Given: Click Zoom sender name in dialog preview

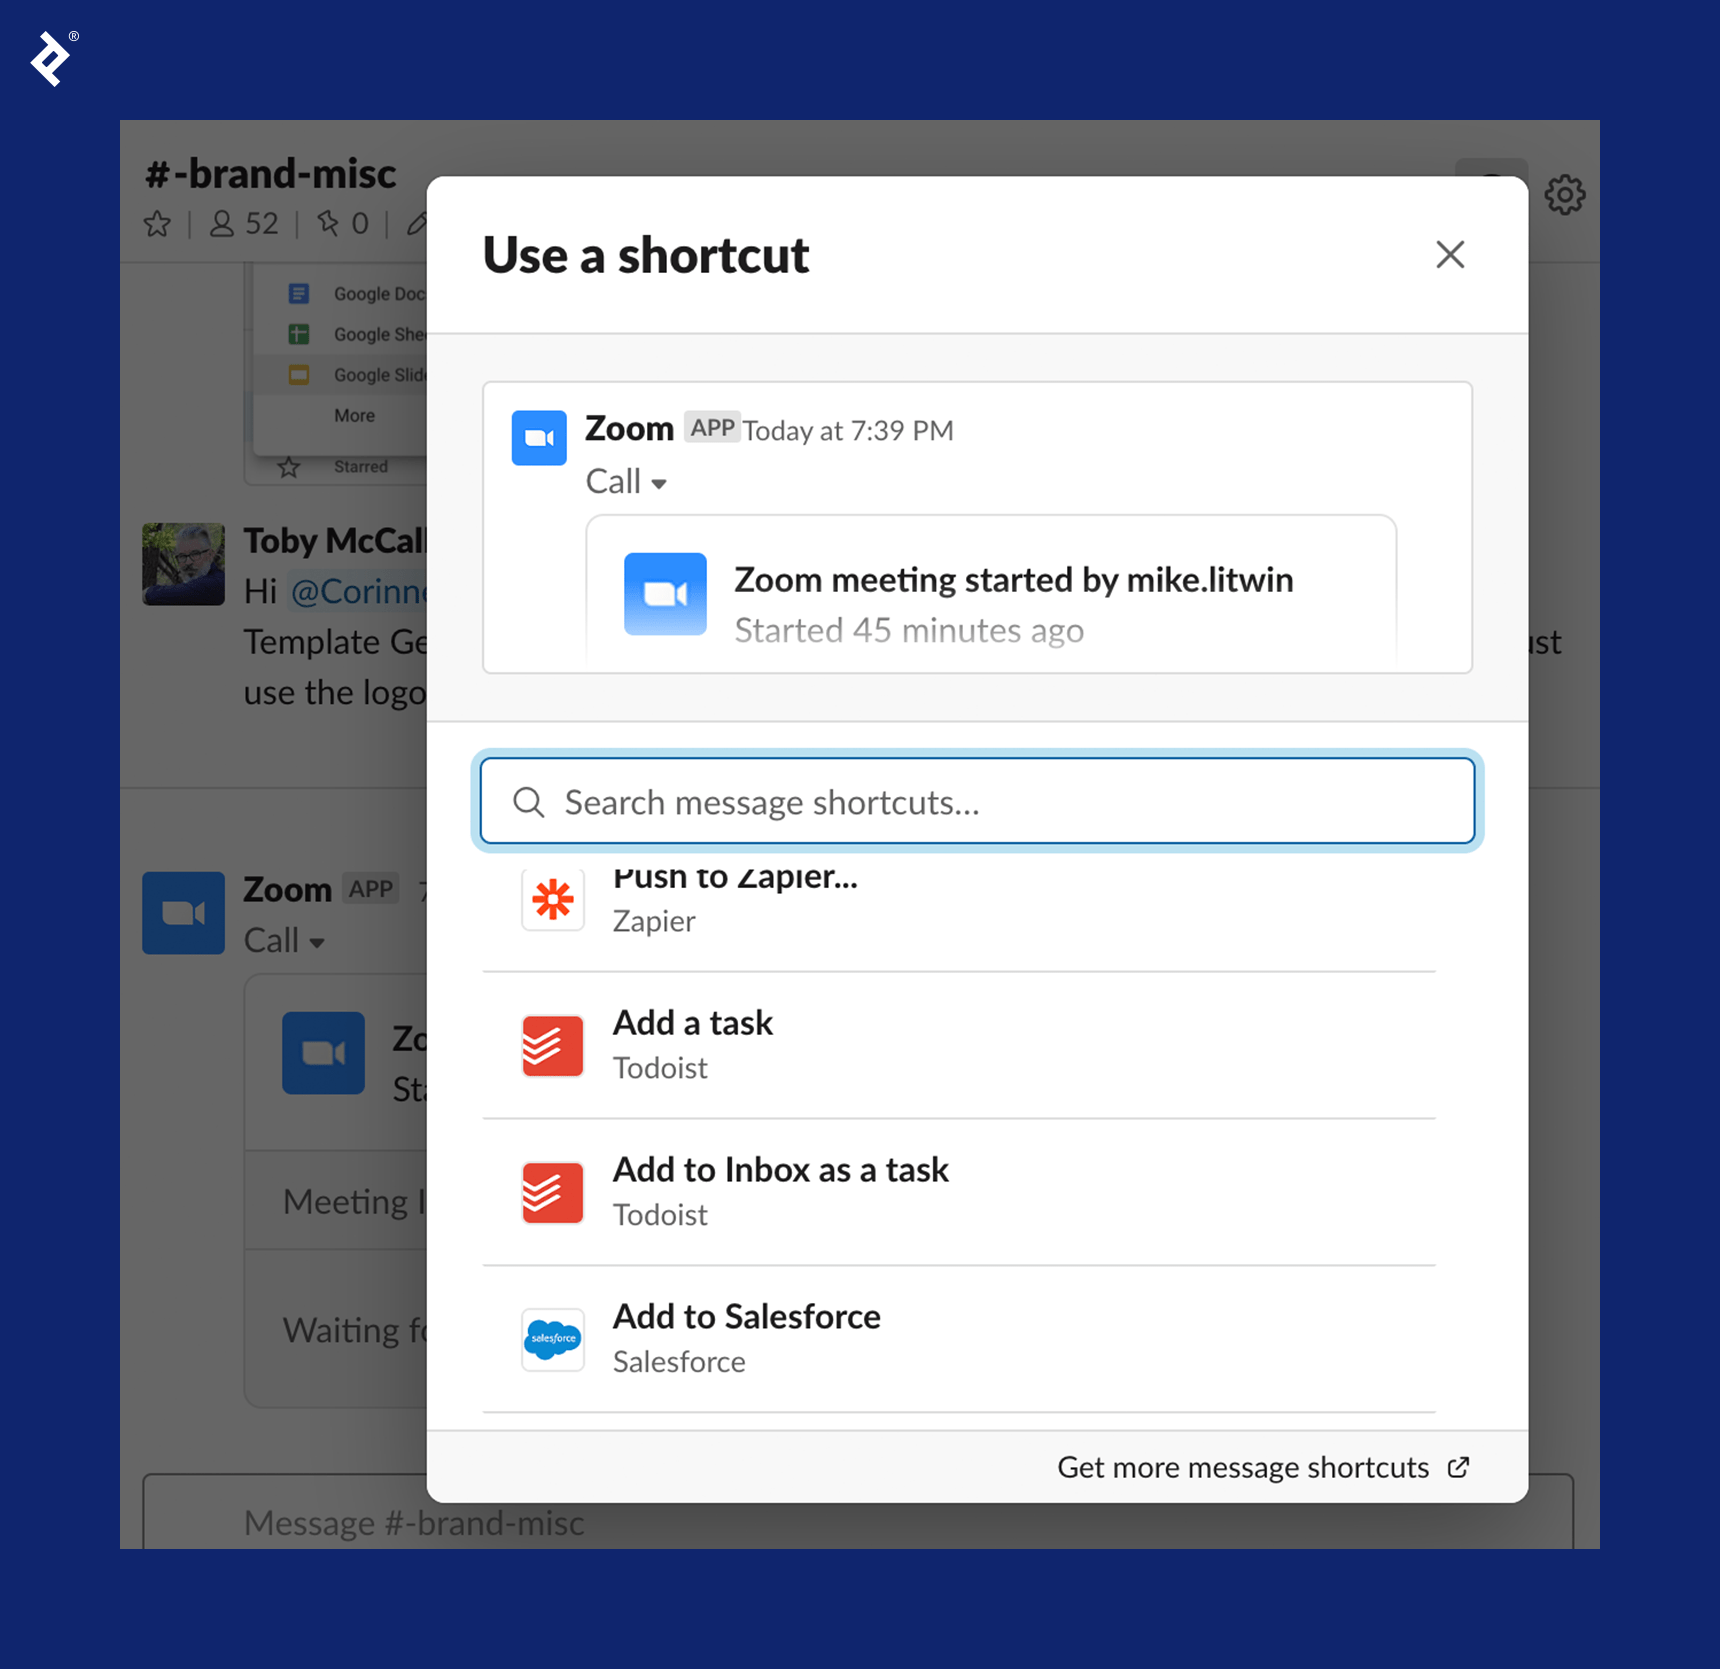Looking at the screenshot, I should pos(629,429).
